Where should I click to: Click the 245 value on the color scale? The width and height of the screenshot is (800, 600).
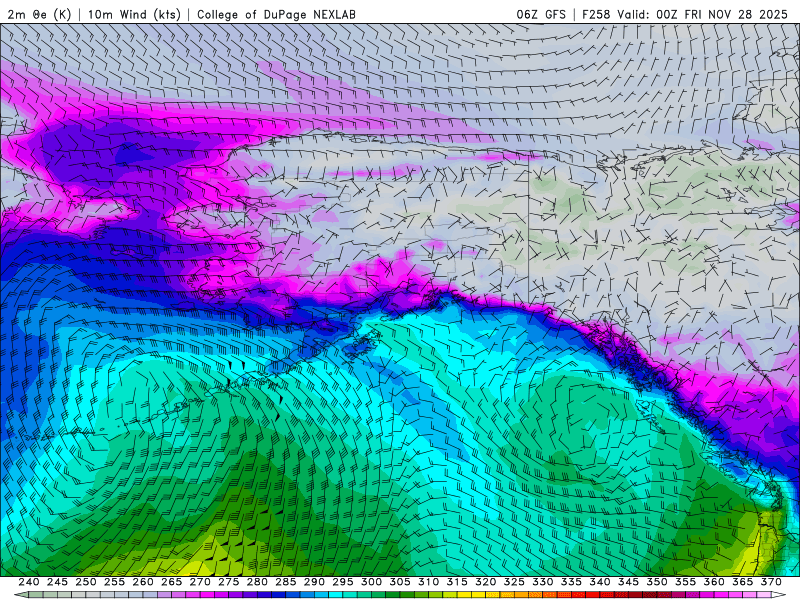pyautogui.click(x=57, y=582)
